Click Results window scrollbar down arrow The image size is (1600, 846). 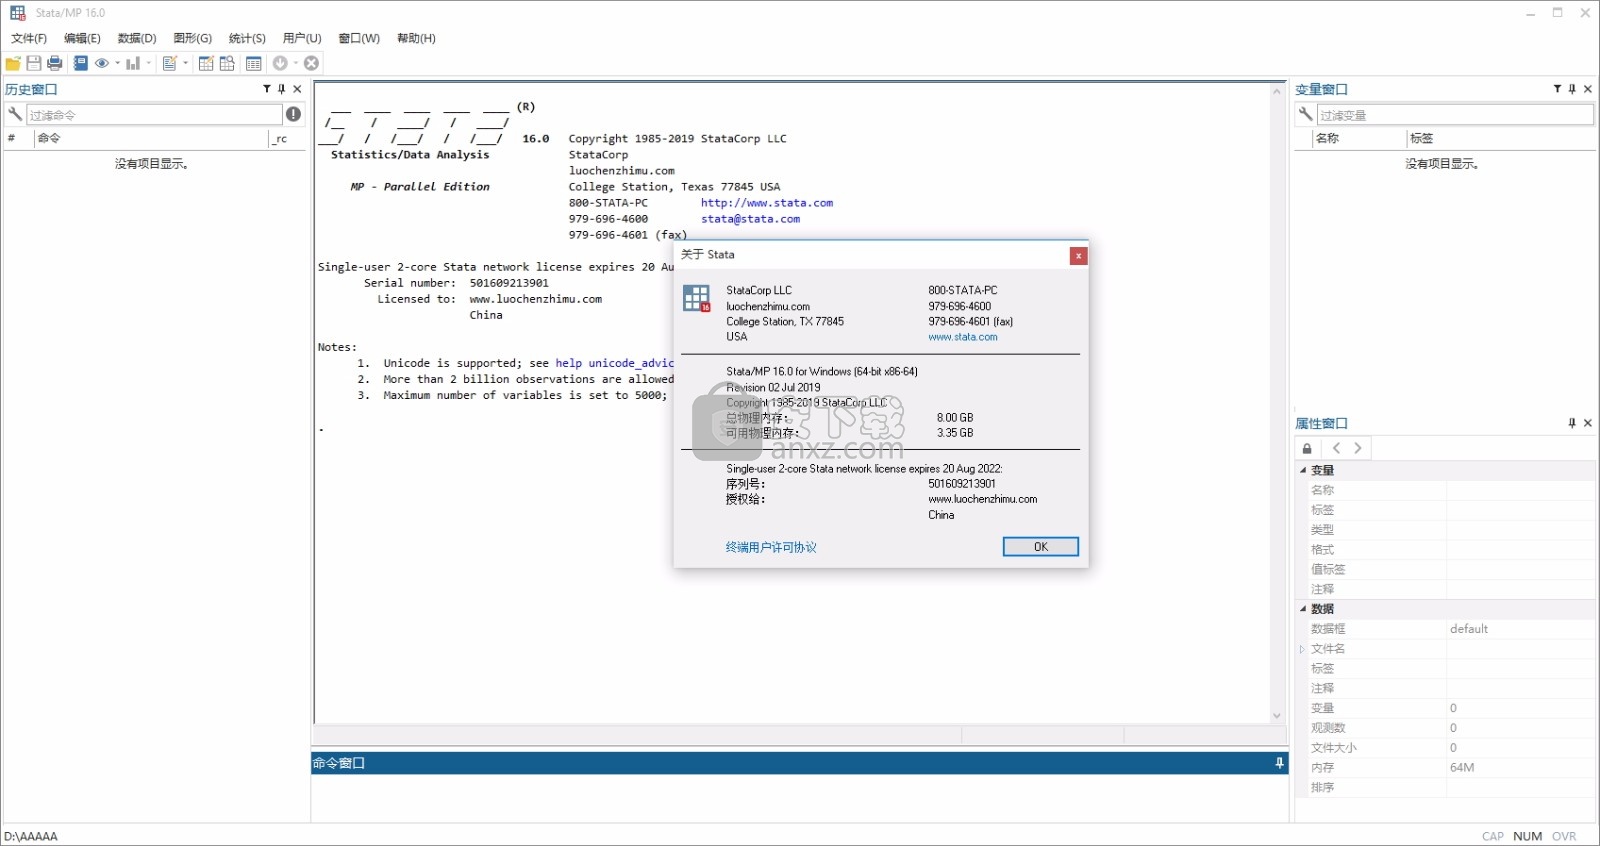(1277, 716)
